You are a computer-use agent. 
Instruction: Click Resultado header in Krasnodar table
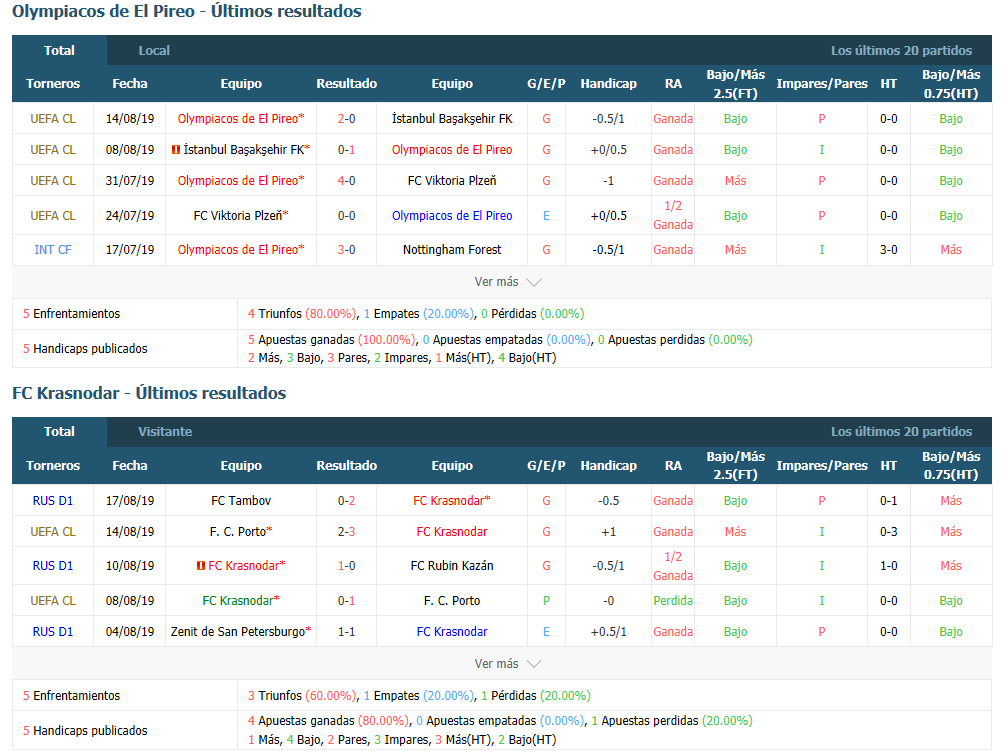point(347,465)
